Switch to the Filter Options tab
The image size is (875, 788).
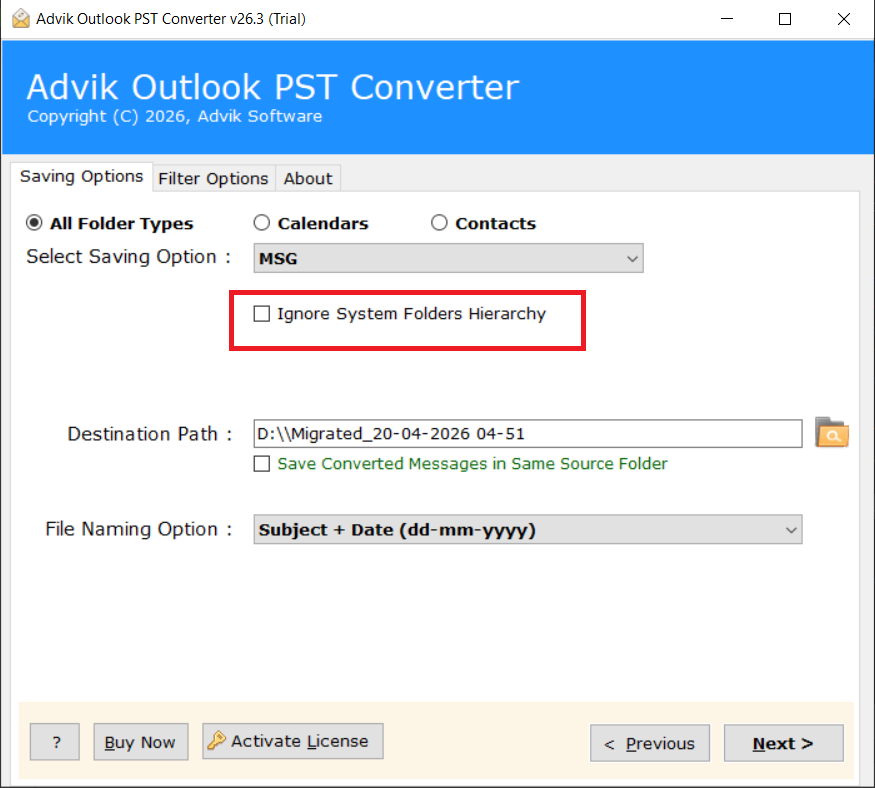point(213,178)
